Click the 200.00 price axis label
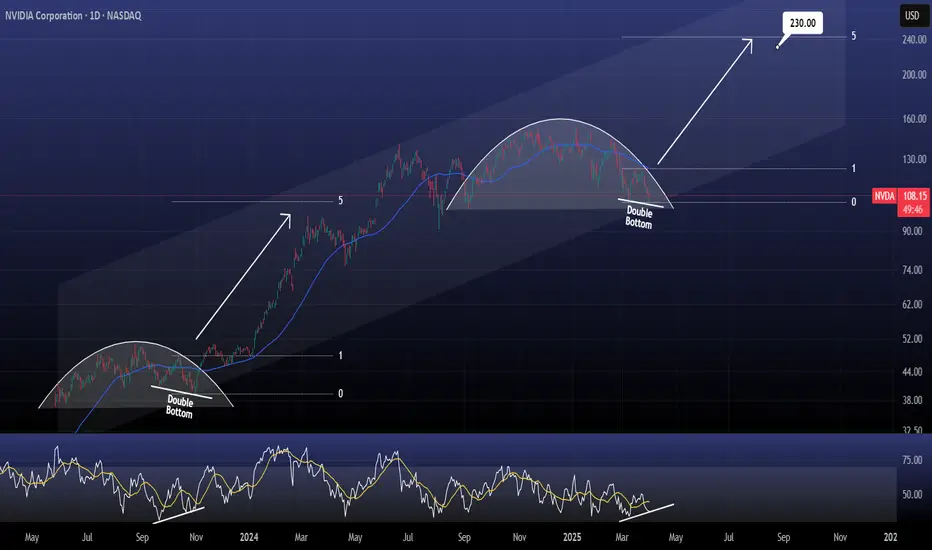This screenshot has height=550, width=932. (x=914, y=75)
